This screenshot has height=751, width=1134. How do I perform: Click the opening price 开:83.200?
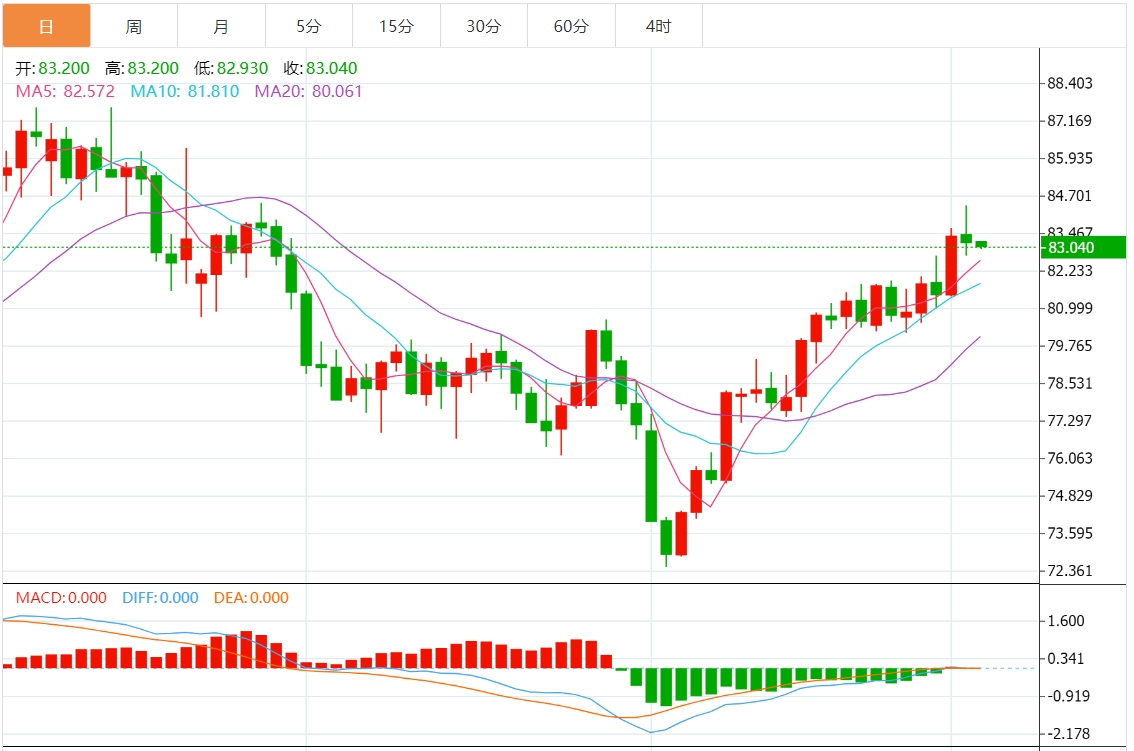pos(53,68)
